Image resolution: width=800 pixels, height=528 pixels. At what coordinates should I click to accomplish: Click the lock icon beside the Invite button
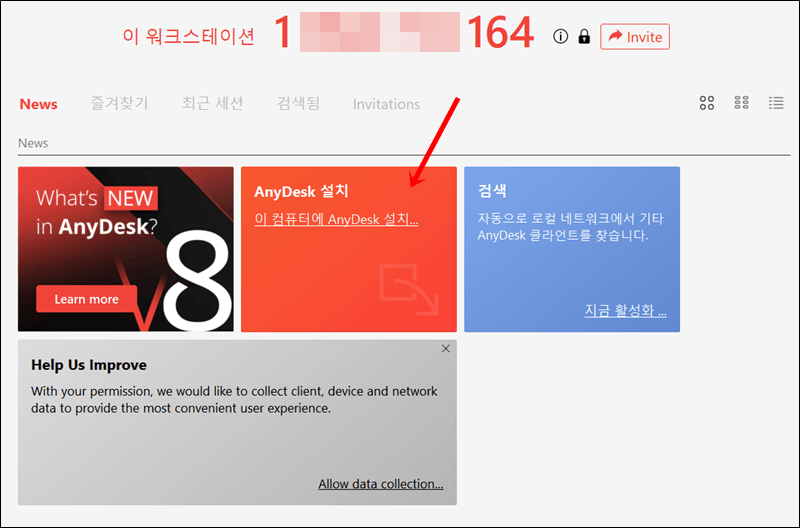(584, 37)
